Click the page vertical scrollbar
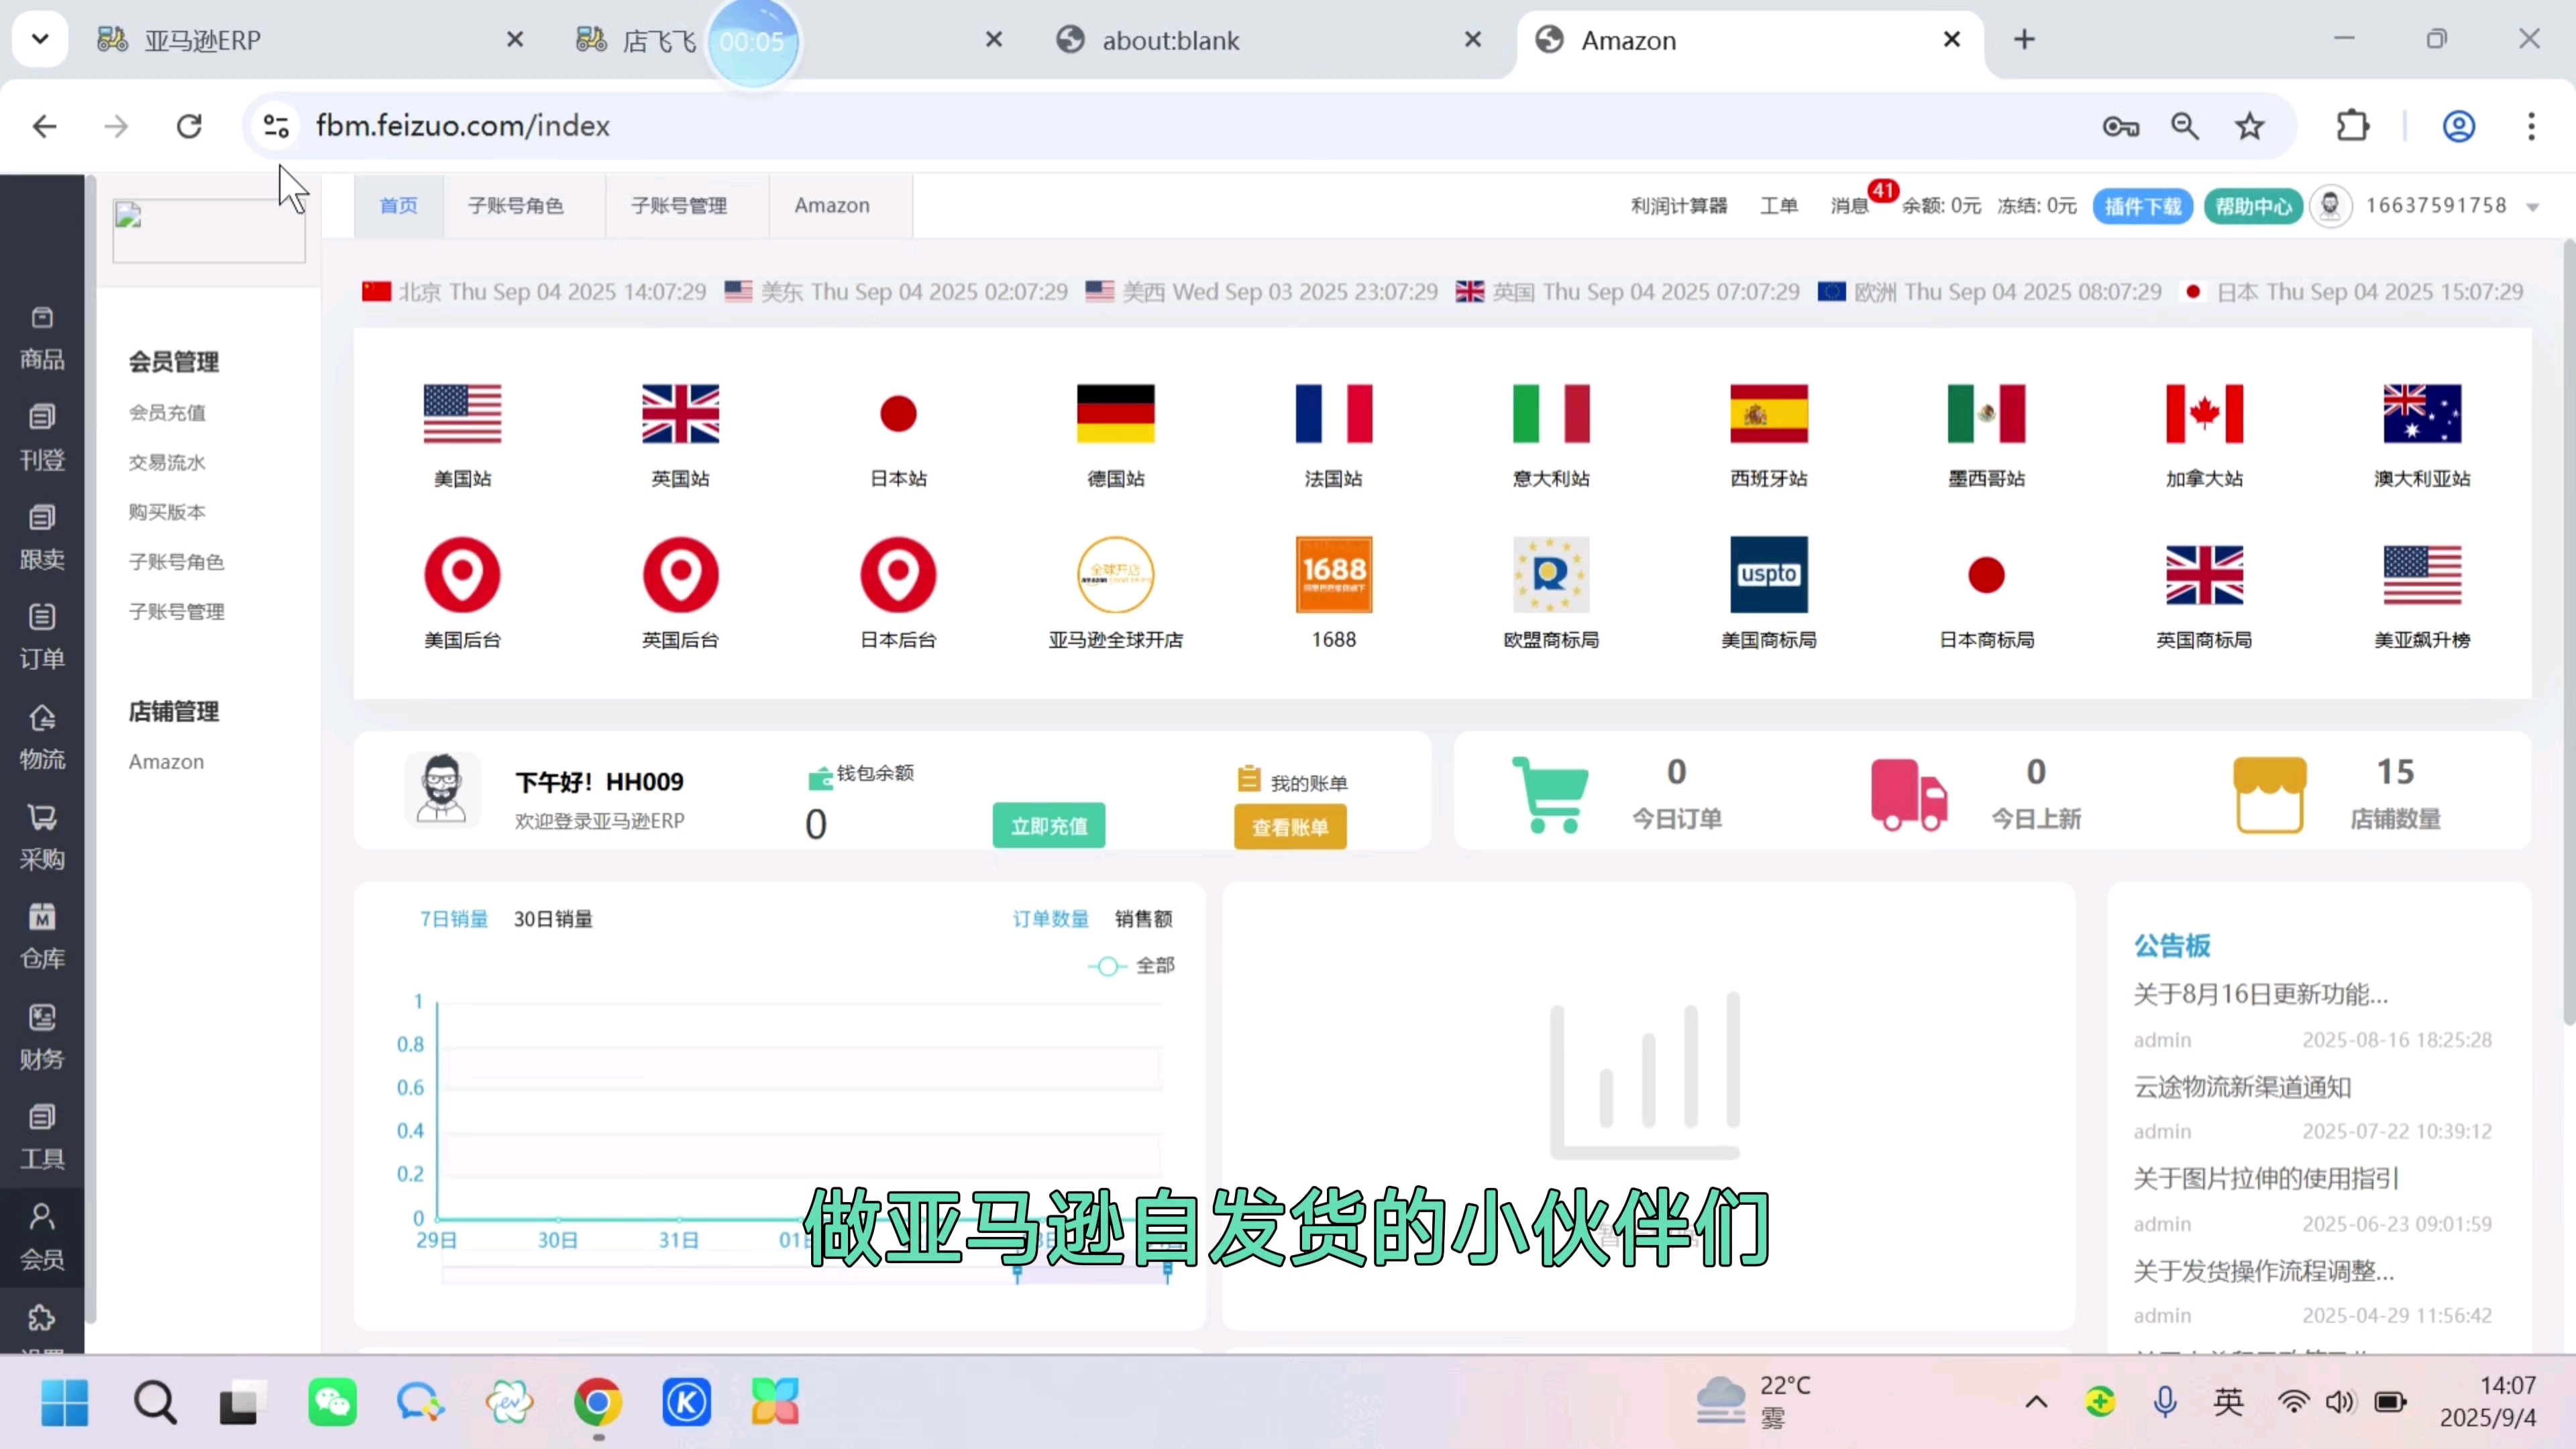This screenshot has width=2576, height=1449. (x=2568, y=632)
